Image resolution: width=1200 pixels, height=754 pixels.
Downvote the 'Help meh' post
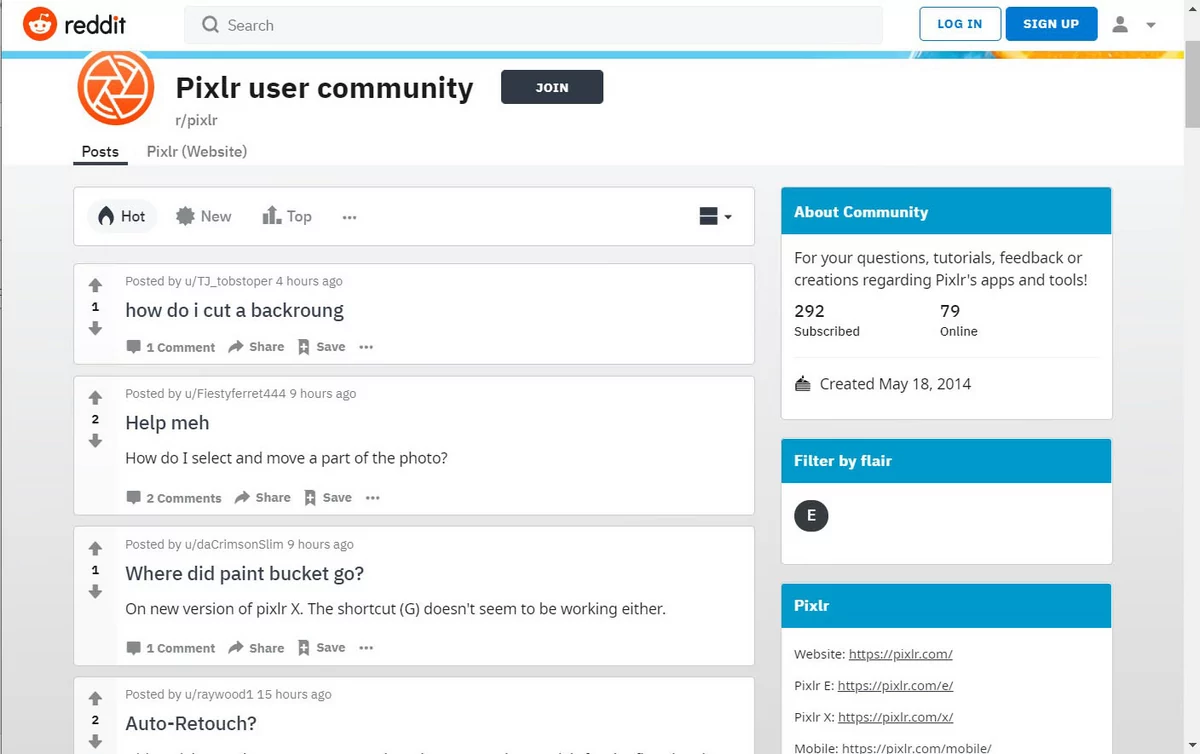[x=95, y=440]
